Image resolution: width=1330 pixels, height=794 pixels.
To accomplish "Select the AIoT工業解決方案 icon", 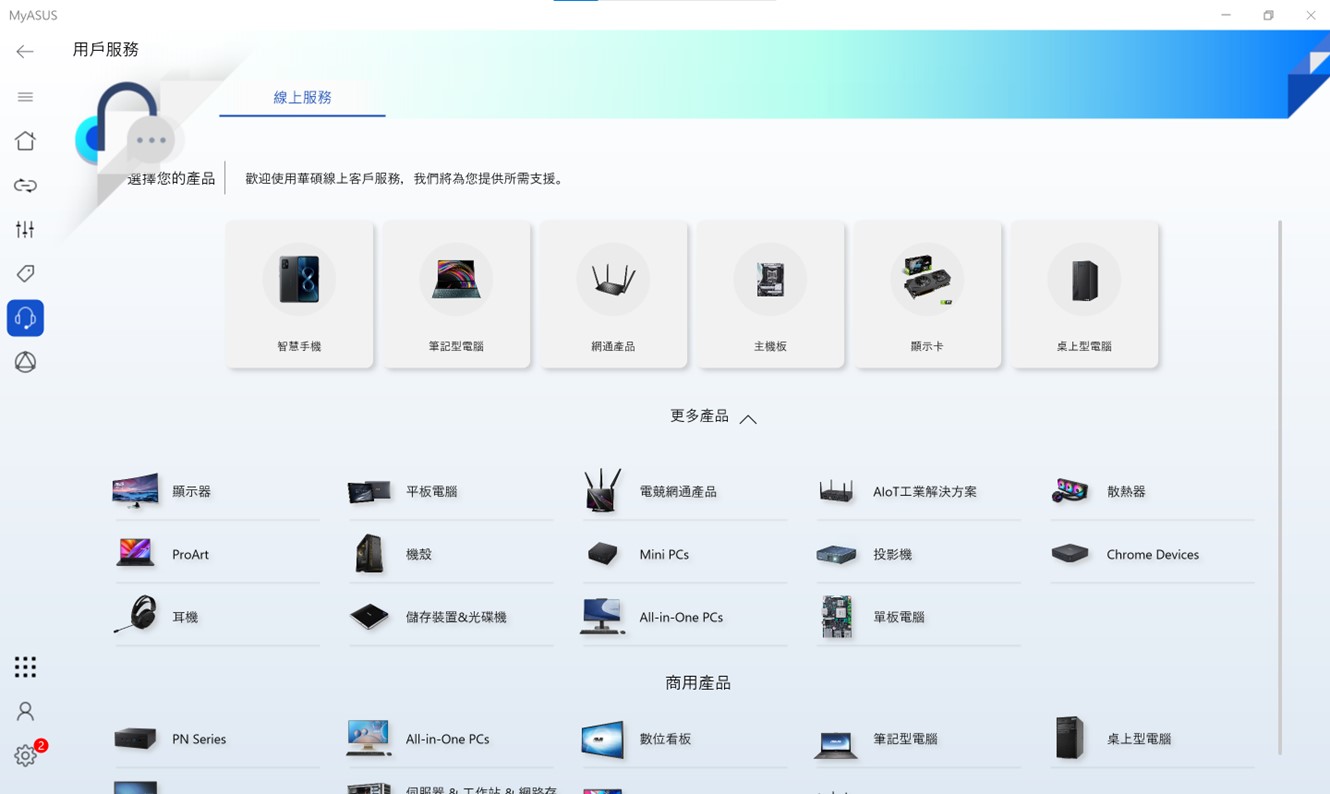I will 836,491.
